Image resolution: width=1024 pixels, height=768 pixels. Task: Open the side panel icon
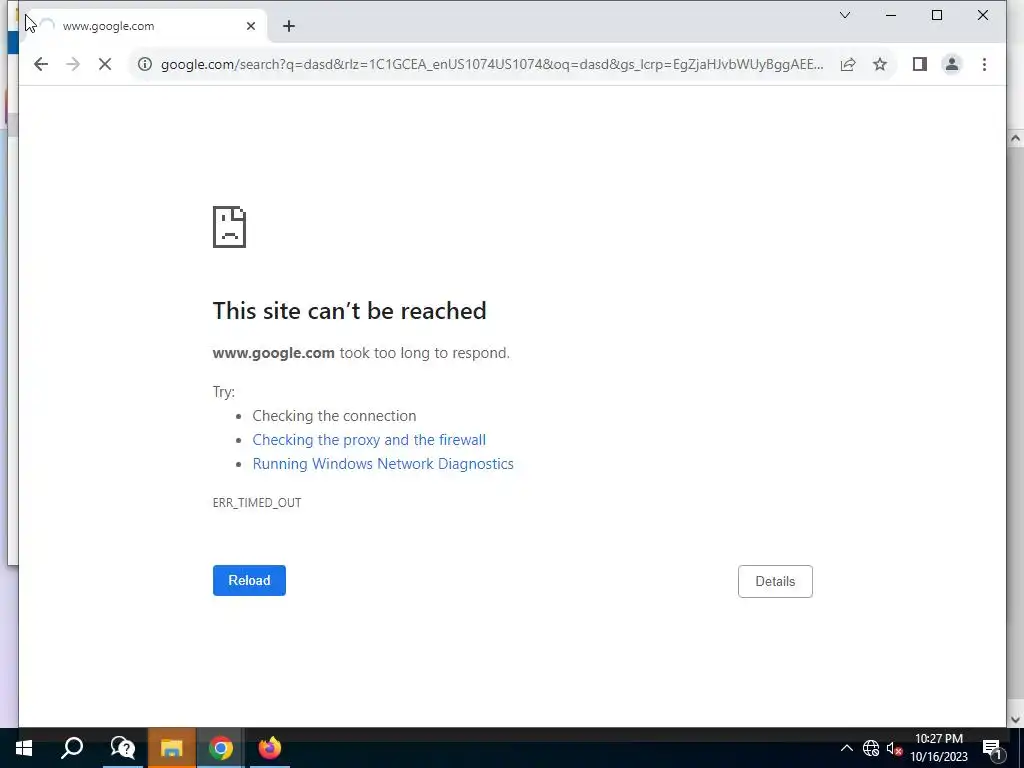coord(920,64)
